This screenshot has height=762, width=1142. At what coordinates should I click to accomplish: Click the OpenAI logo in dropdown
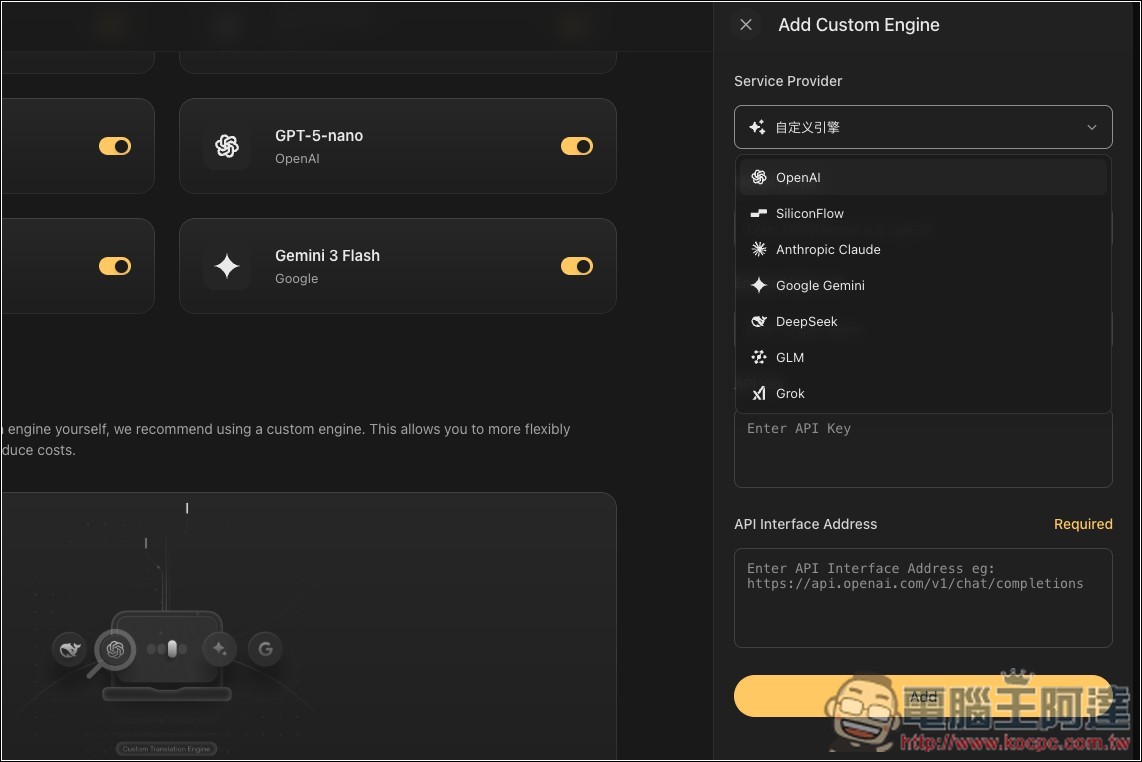[759, 177]
